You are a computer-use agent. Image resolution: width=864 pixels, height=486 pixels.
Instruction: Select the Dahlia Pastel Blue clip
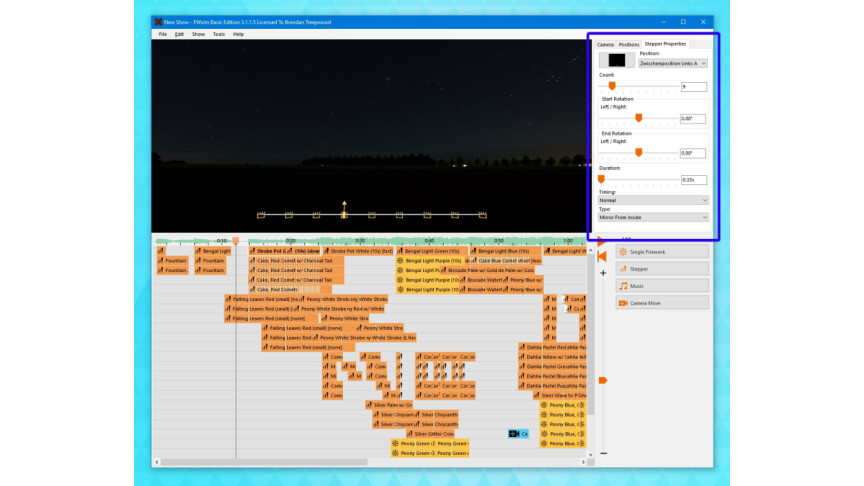(x=540, y=376)
